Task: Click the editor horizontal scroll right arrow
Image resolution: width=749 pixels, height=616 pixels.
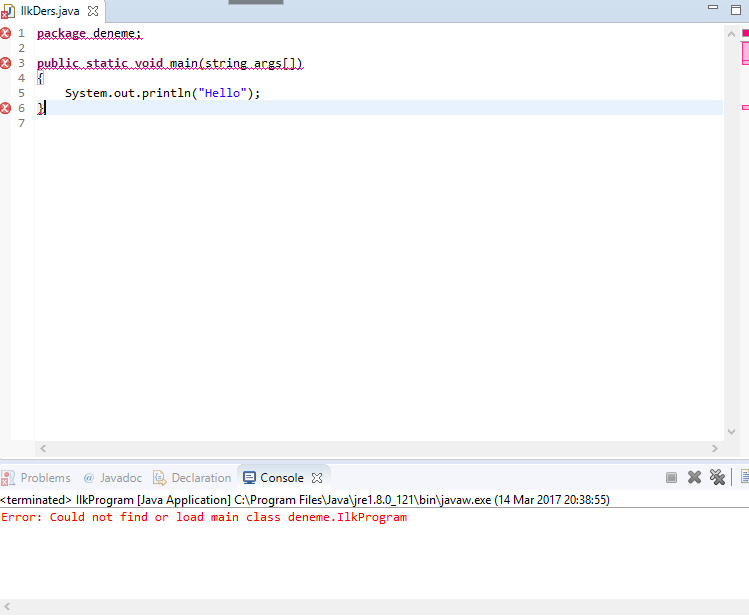Action: click(715, 448)
